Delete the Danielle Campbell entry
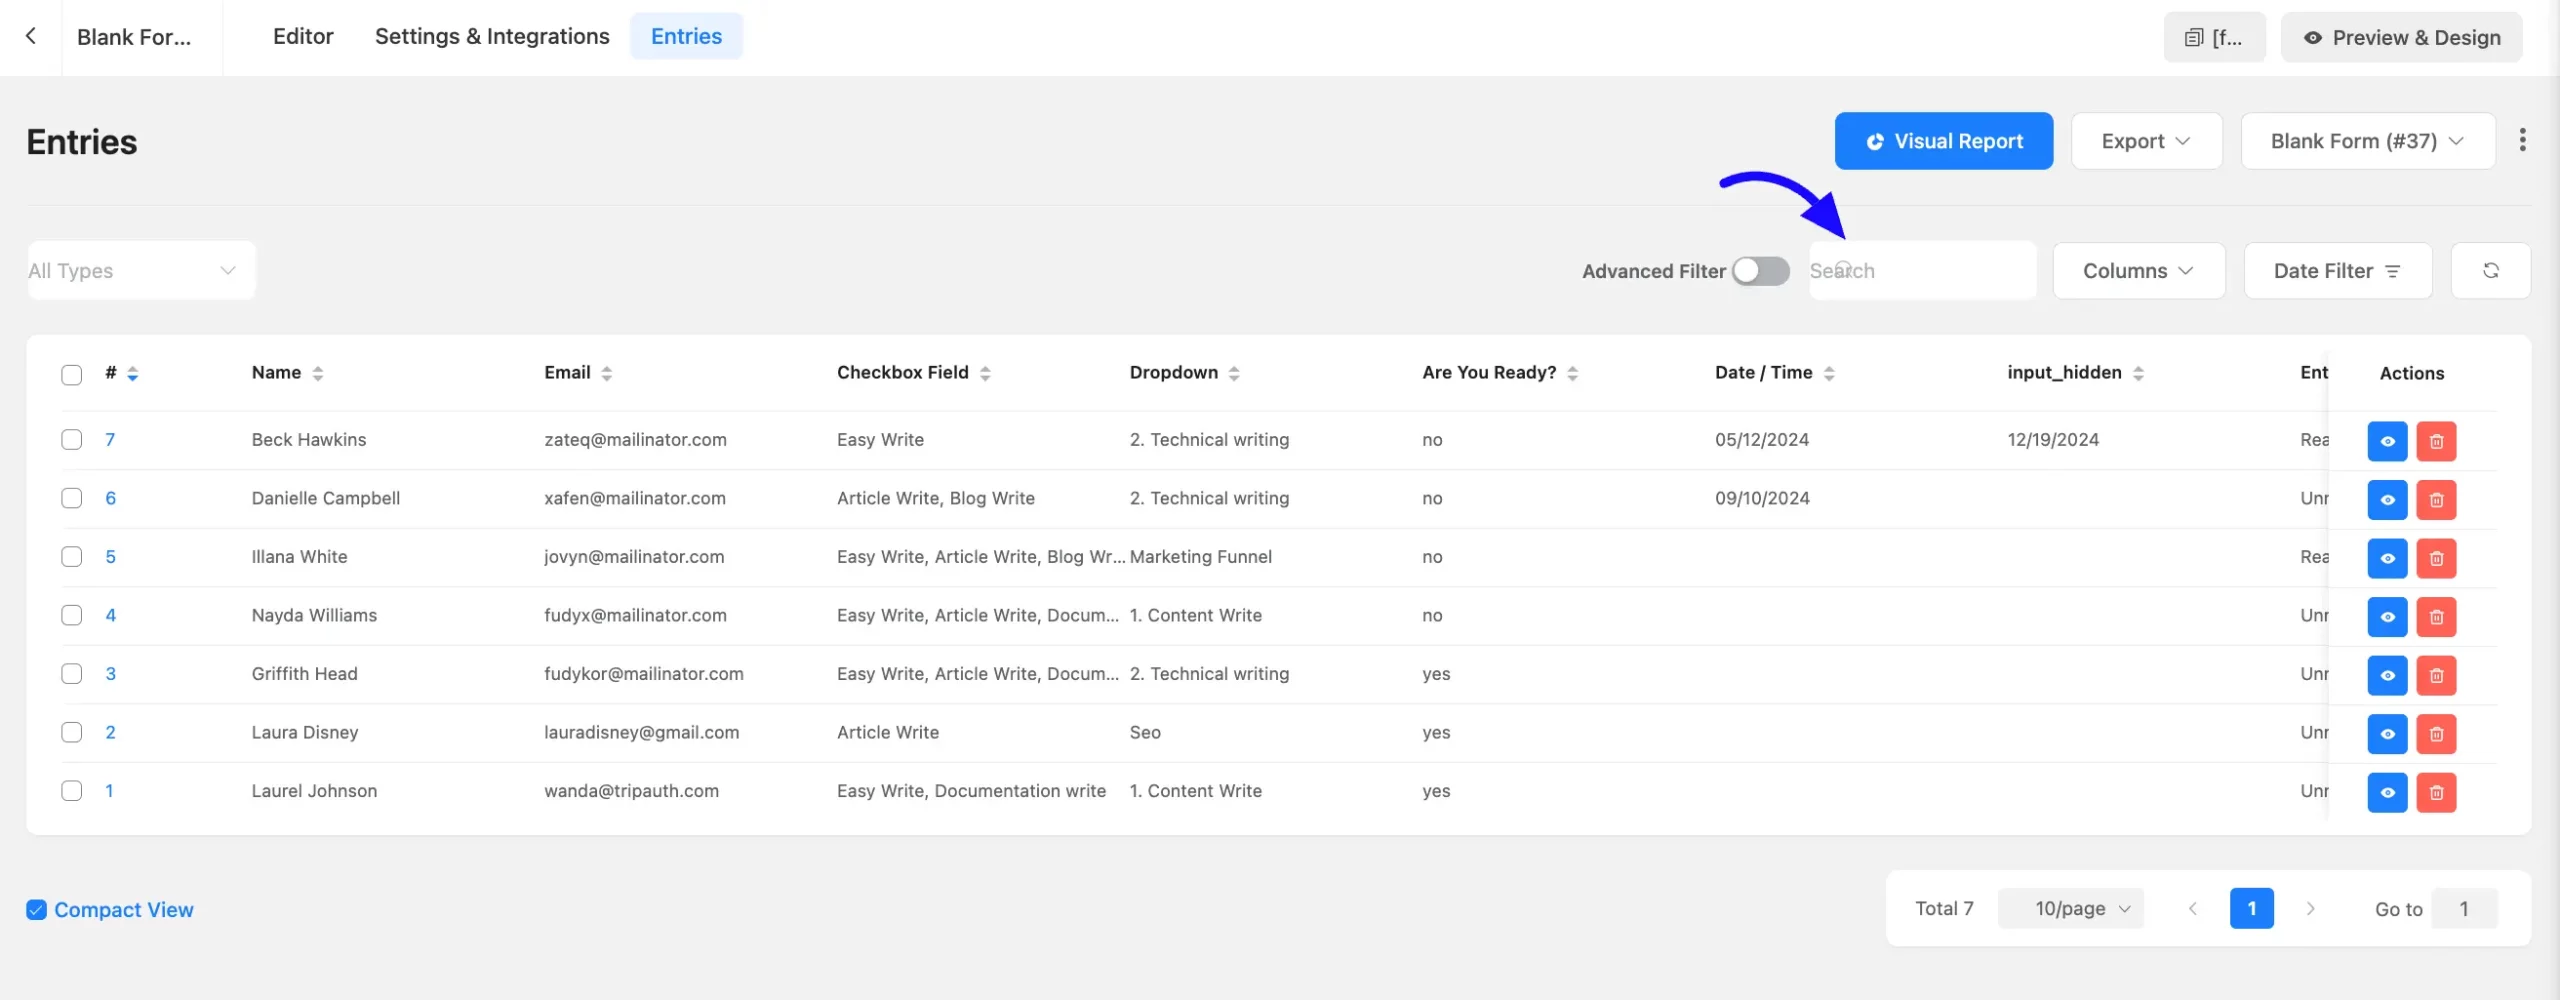 coord(2436,500)
